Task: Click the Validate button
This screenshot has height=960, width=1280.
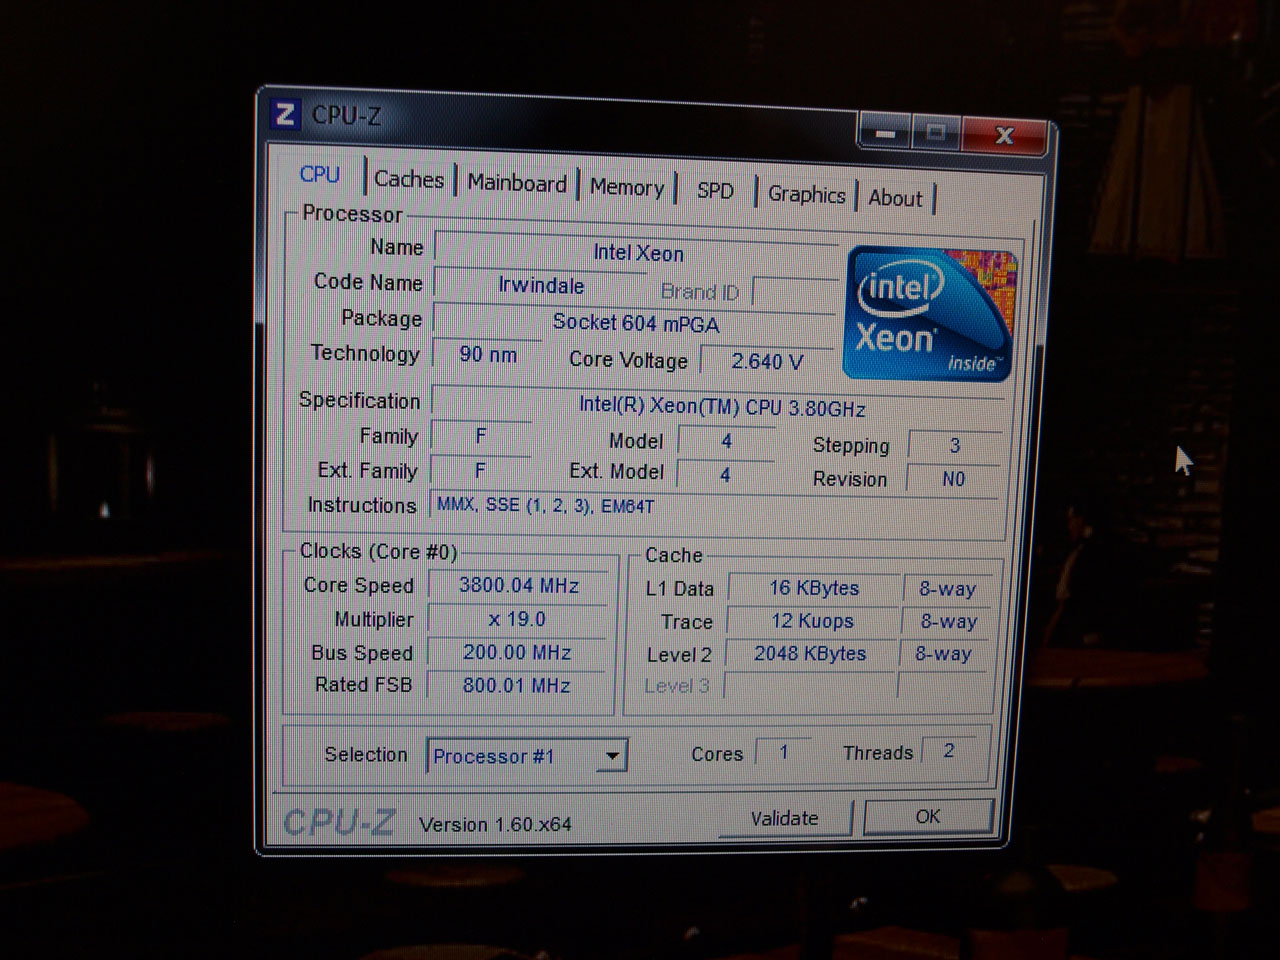Action: 785,818
